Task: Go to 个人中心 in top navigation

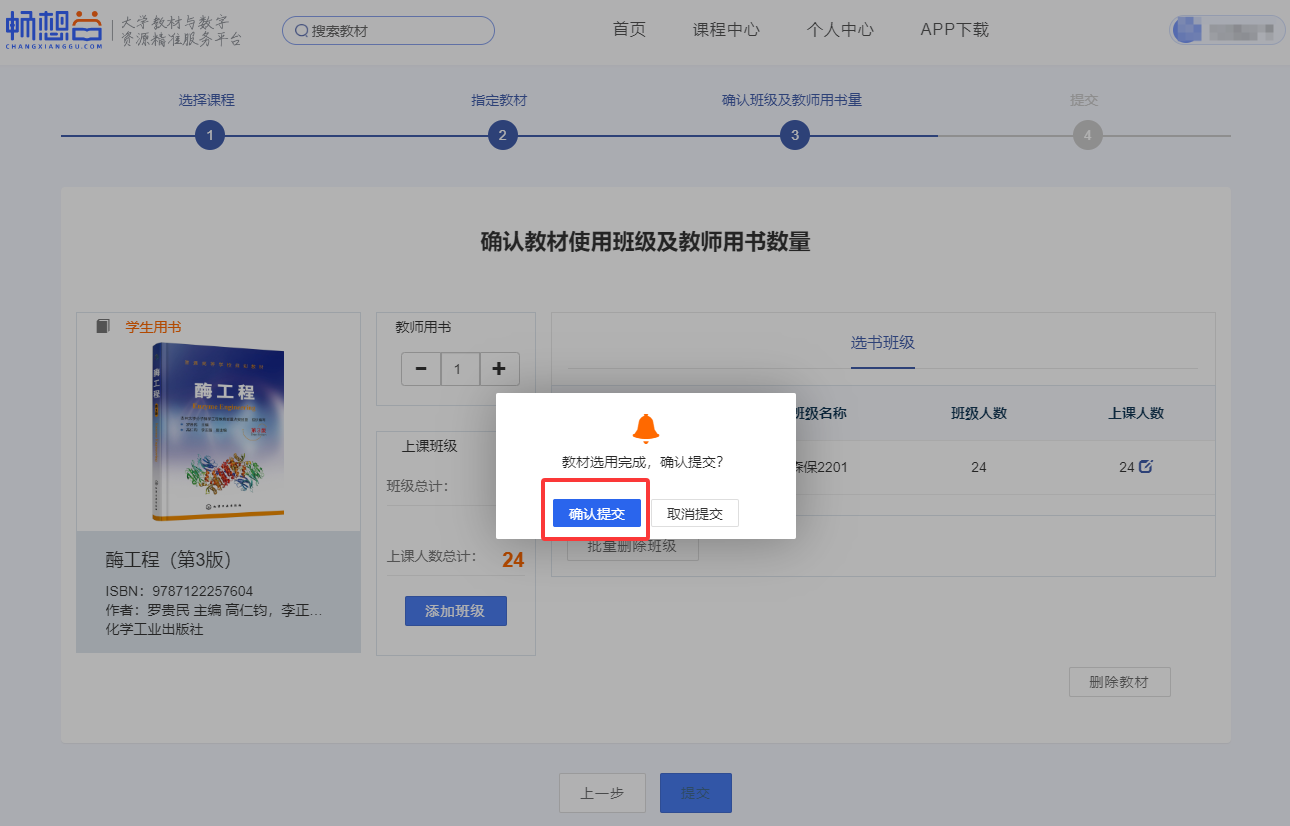Action: [x=840, y=30]
